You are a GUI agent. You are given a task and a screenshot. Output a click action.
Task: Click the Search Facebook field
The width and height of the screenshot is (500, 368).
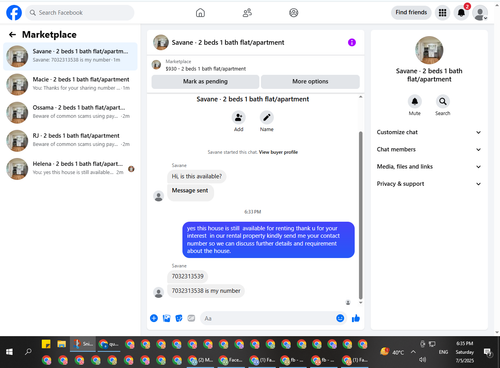pyautogui.click(x=80, y=13)
